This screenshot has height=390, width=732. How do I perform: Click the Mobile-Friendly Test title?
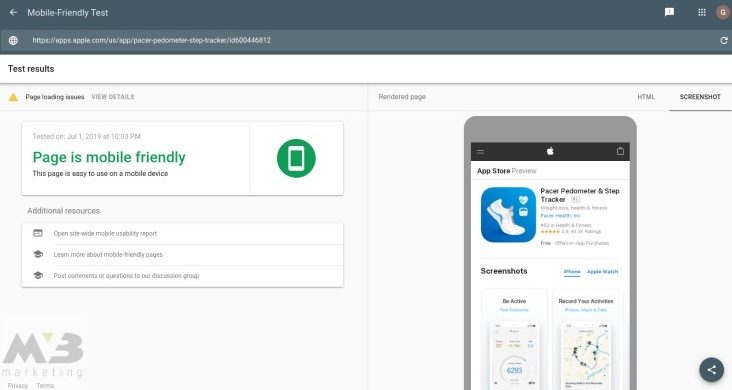(x=68, y=13)
